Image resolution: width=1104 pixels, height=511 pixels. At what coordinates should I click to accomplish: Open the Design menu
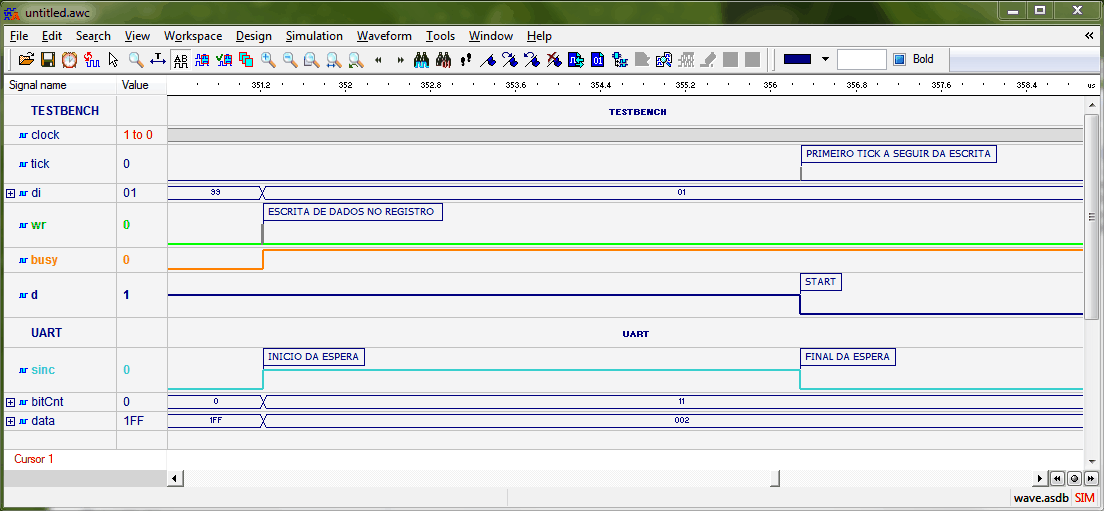[x=253, y=36]
